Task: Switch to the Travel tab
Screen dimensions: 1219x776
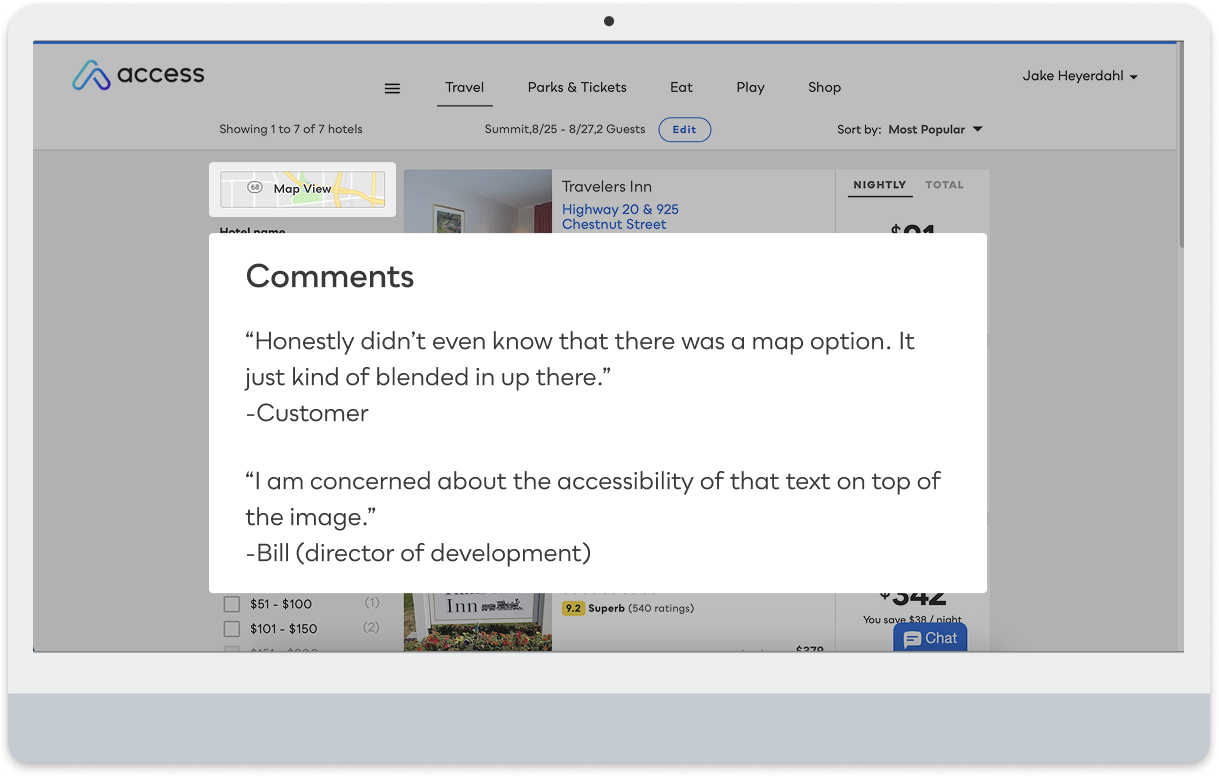Action: [x=465, y=88]
